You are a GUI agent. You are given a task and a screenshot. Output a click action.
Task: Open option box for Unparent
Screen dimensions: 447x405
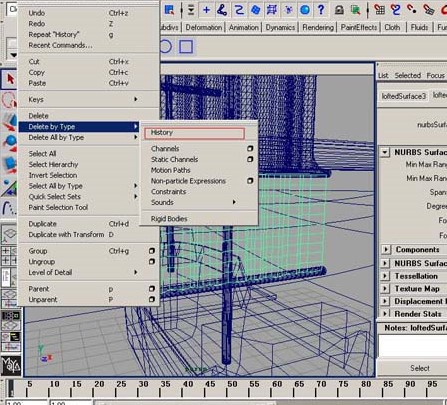point(152,299)
